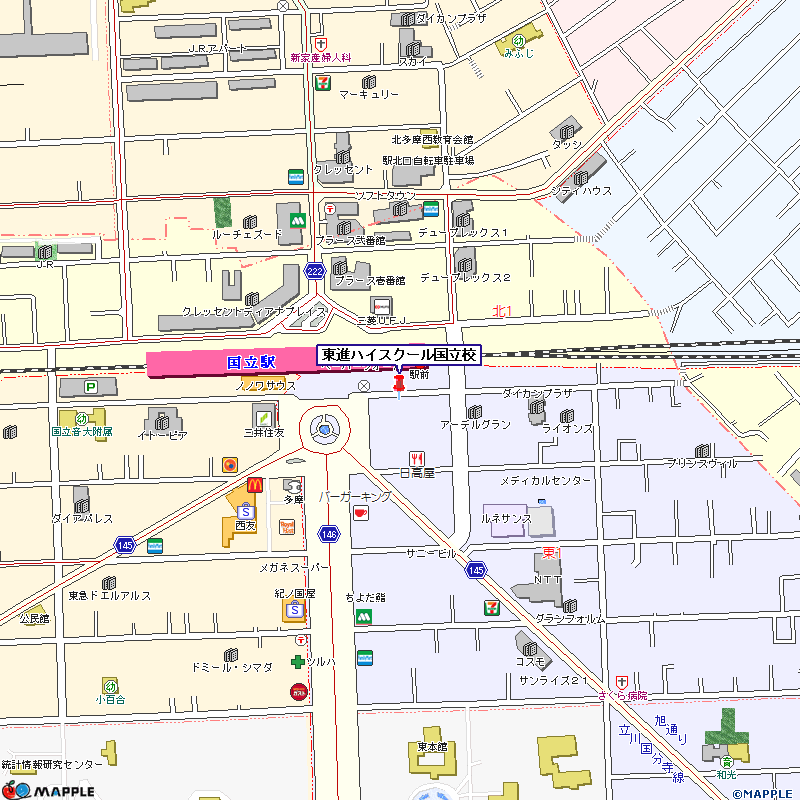Viewport: 800px width, 800px height.
Task: Click the 西友 shopping bag icon
Action: click(x=243, y=510)
